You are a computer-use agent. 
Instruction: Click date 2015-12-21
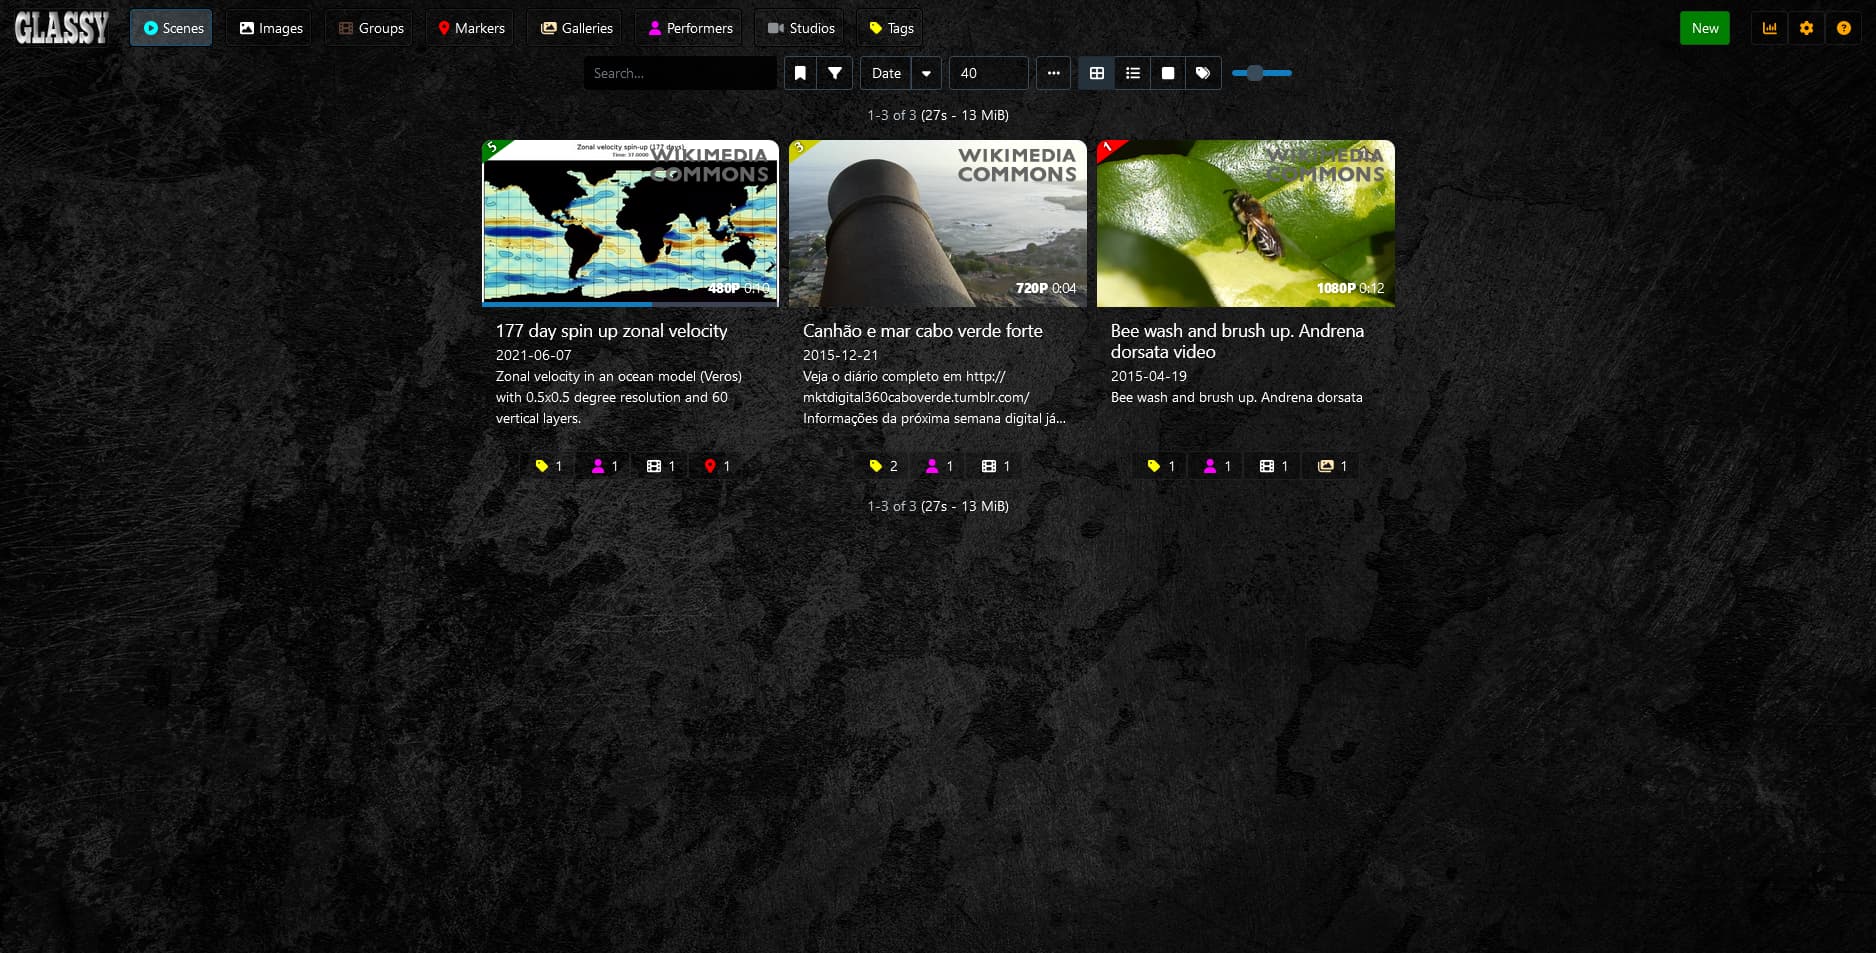pos(841,355)
